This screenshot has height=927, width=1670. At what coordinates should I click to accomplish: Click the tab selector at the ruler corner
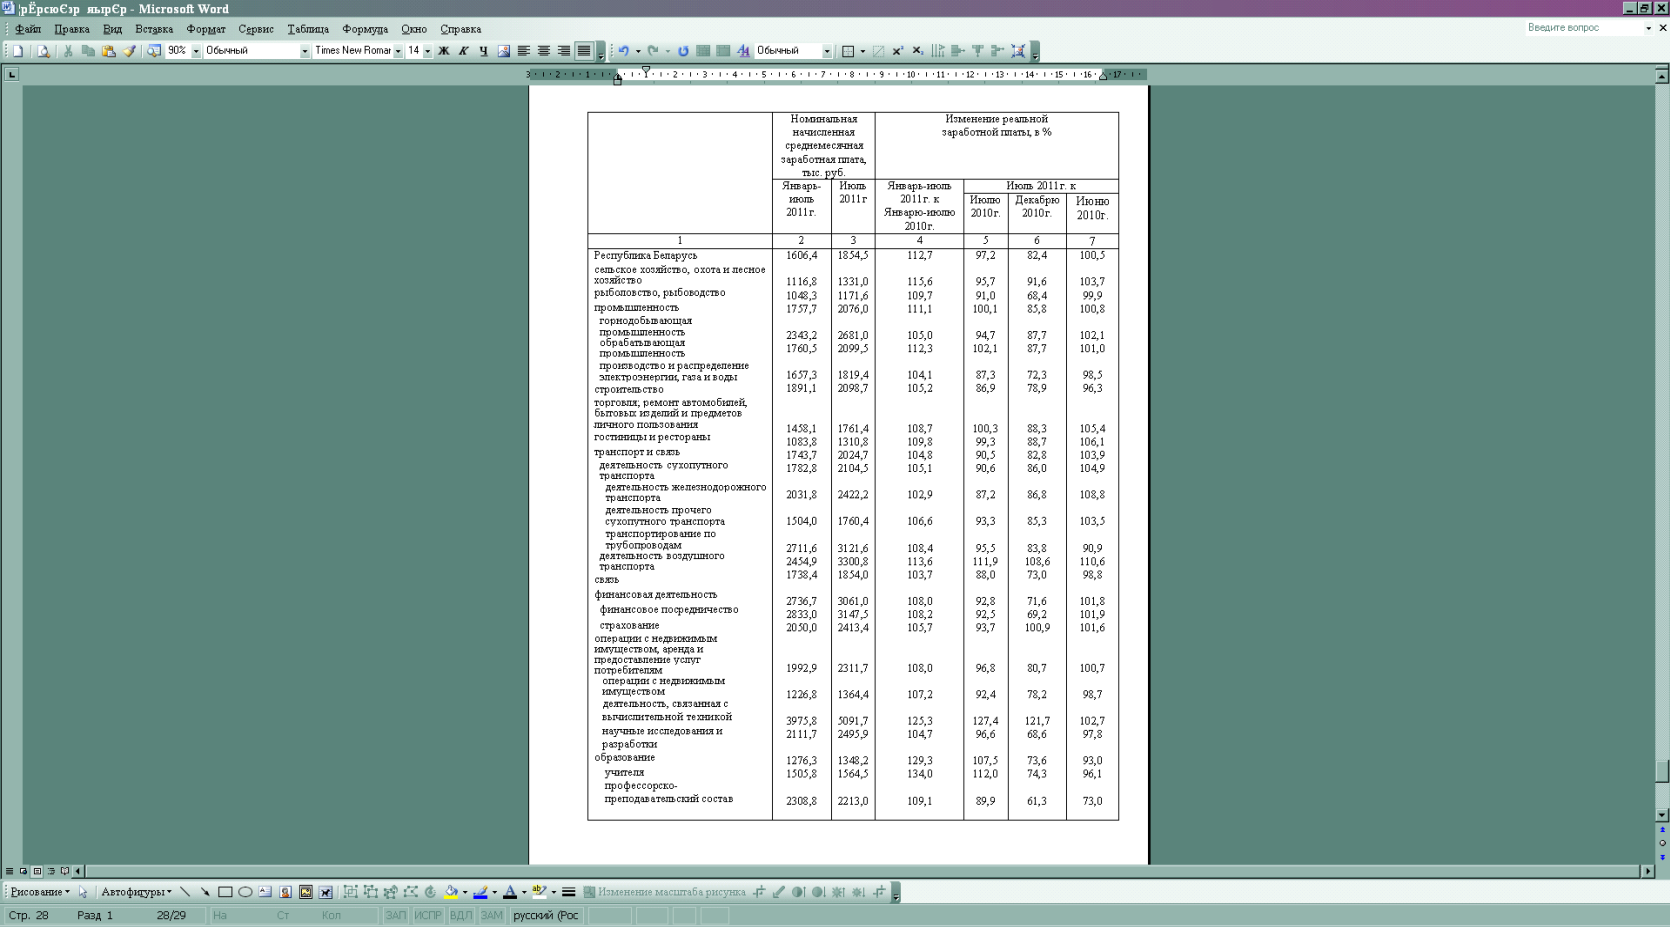tap(12, 74)
